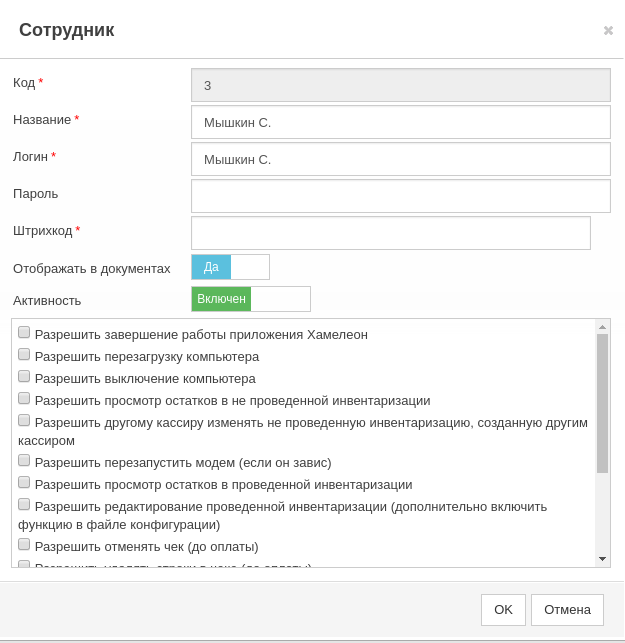The image size is (625, 643).
Task: Edit the Логин input field
Action: click(401, 159)
